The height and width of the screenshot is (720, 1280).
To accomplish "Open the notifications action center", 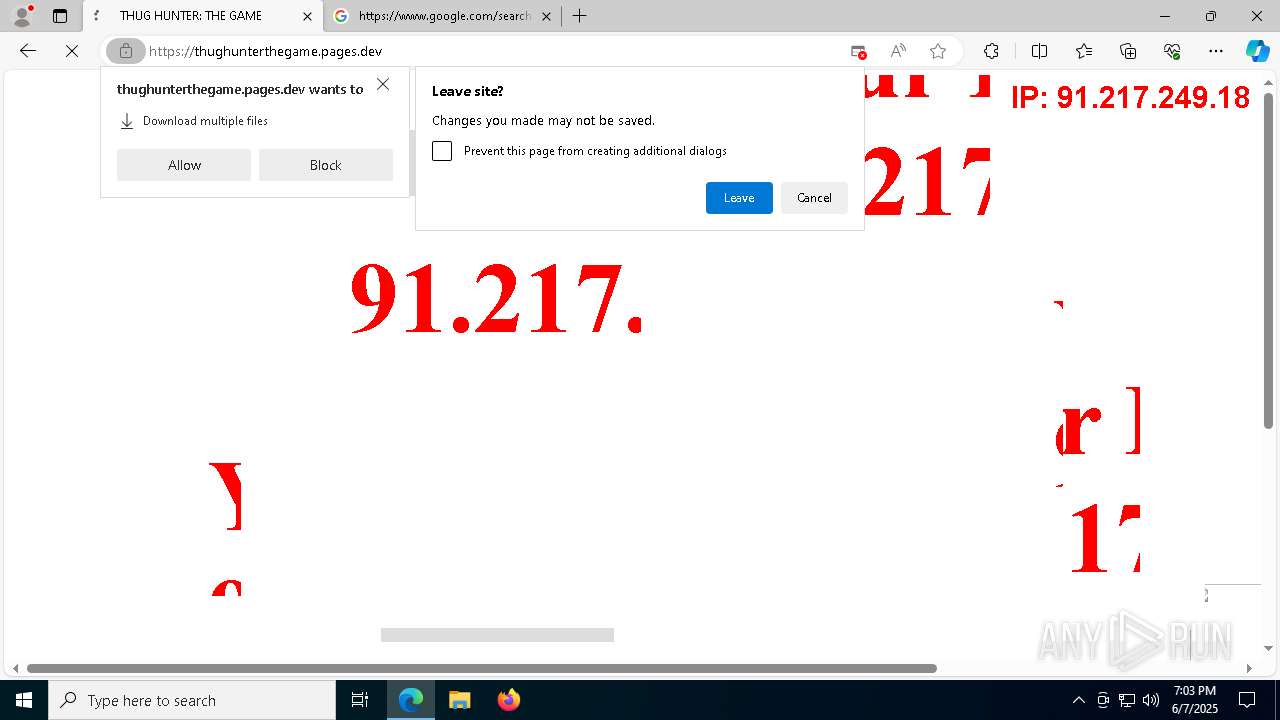I will click(x=1247, y=700).
